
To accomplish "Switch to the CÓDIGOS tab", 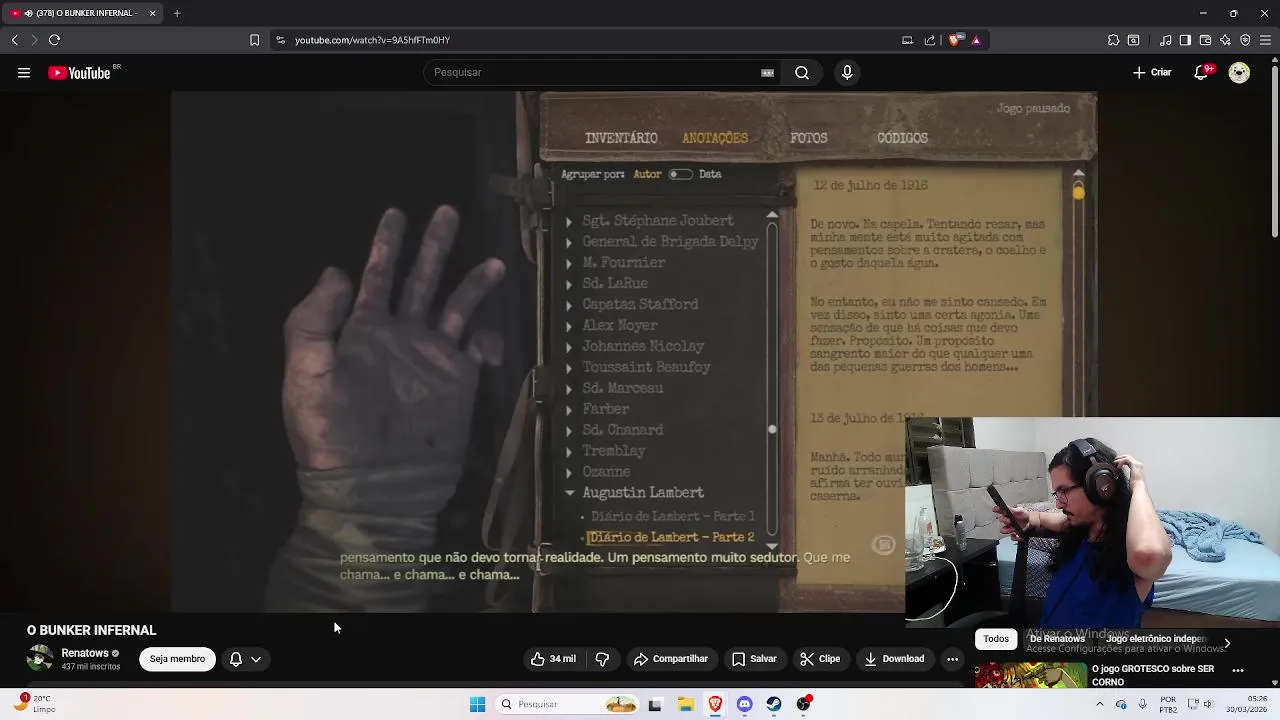I will [x=902, y=138].
